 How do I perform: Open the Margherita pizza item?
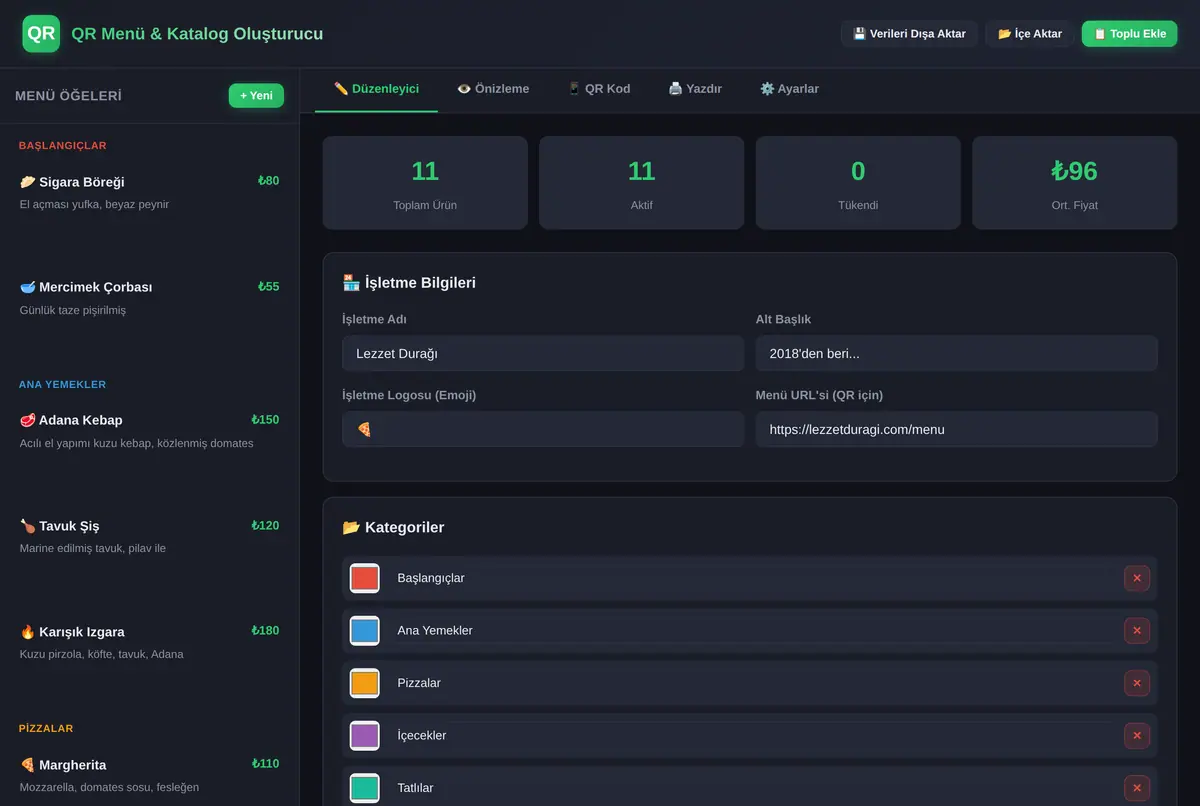pos(150,775)
